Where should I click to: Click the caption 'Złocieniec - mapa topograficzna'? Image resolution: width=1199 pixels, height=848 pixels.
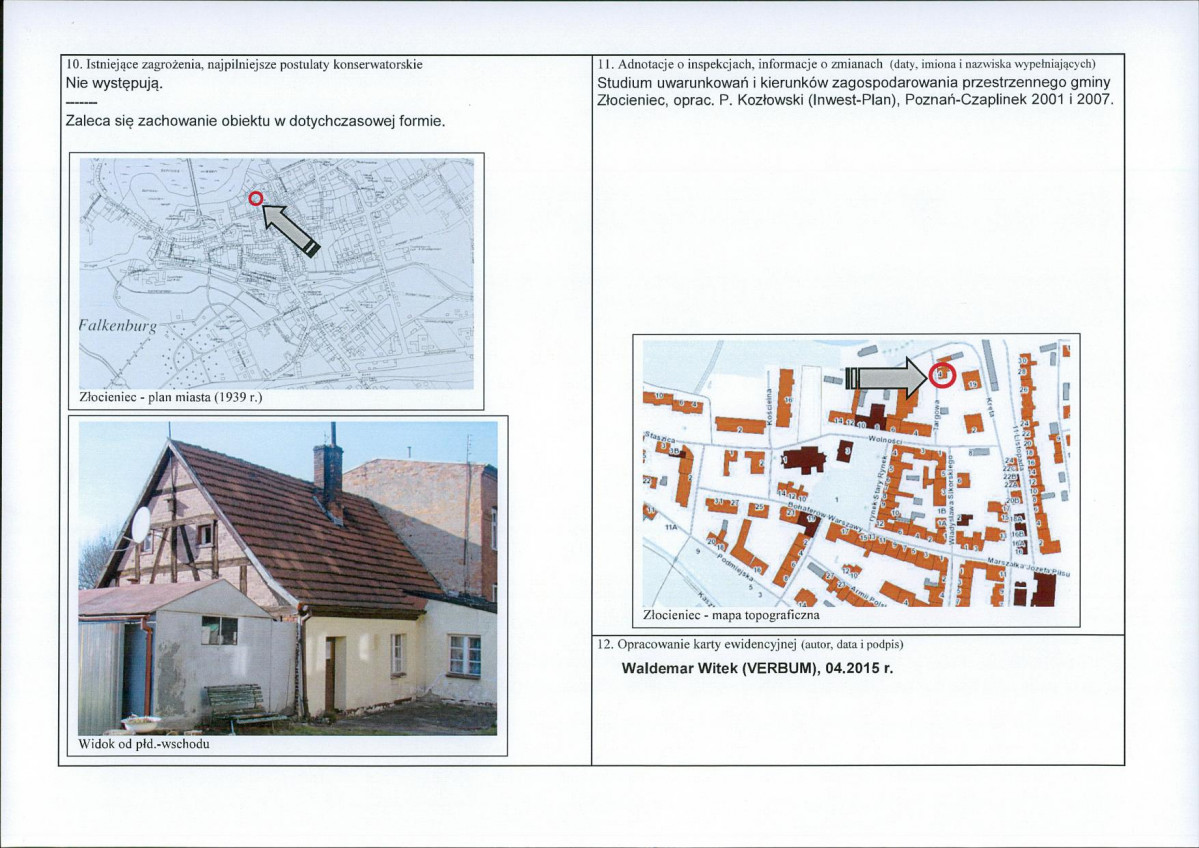pyautogui.click(x=731, y=615)
